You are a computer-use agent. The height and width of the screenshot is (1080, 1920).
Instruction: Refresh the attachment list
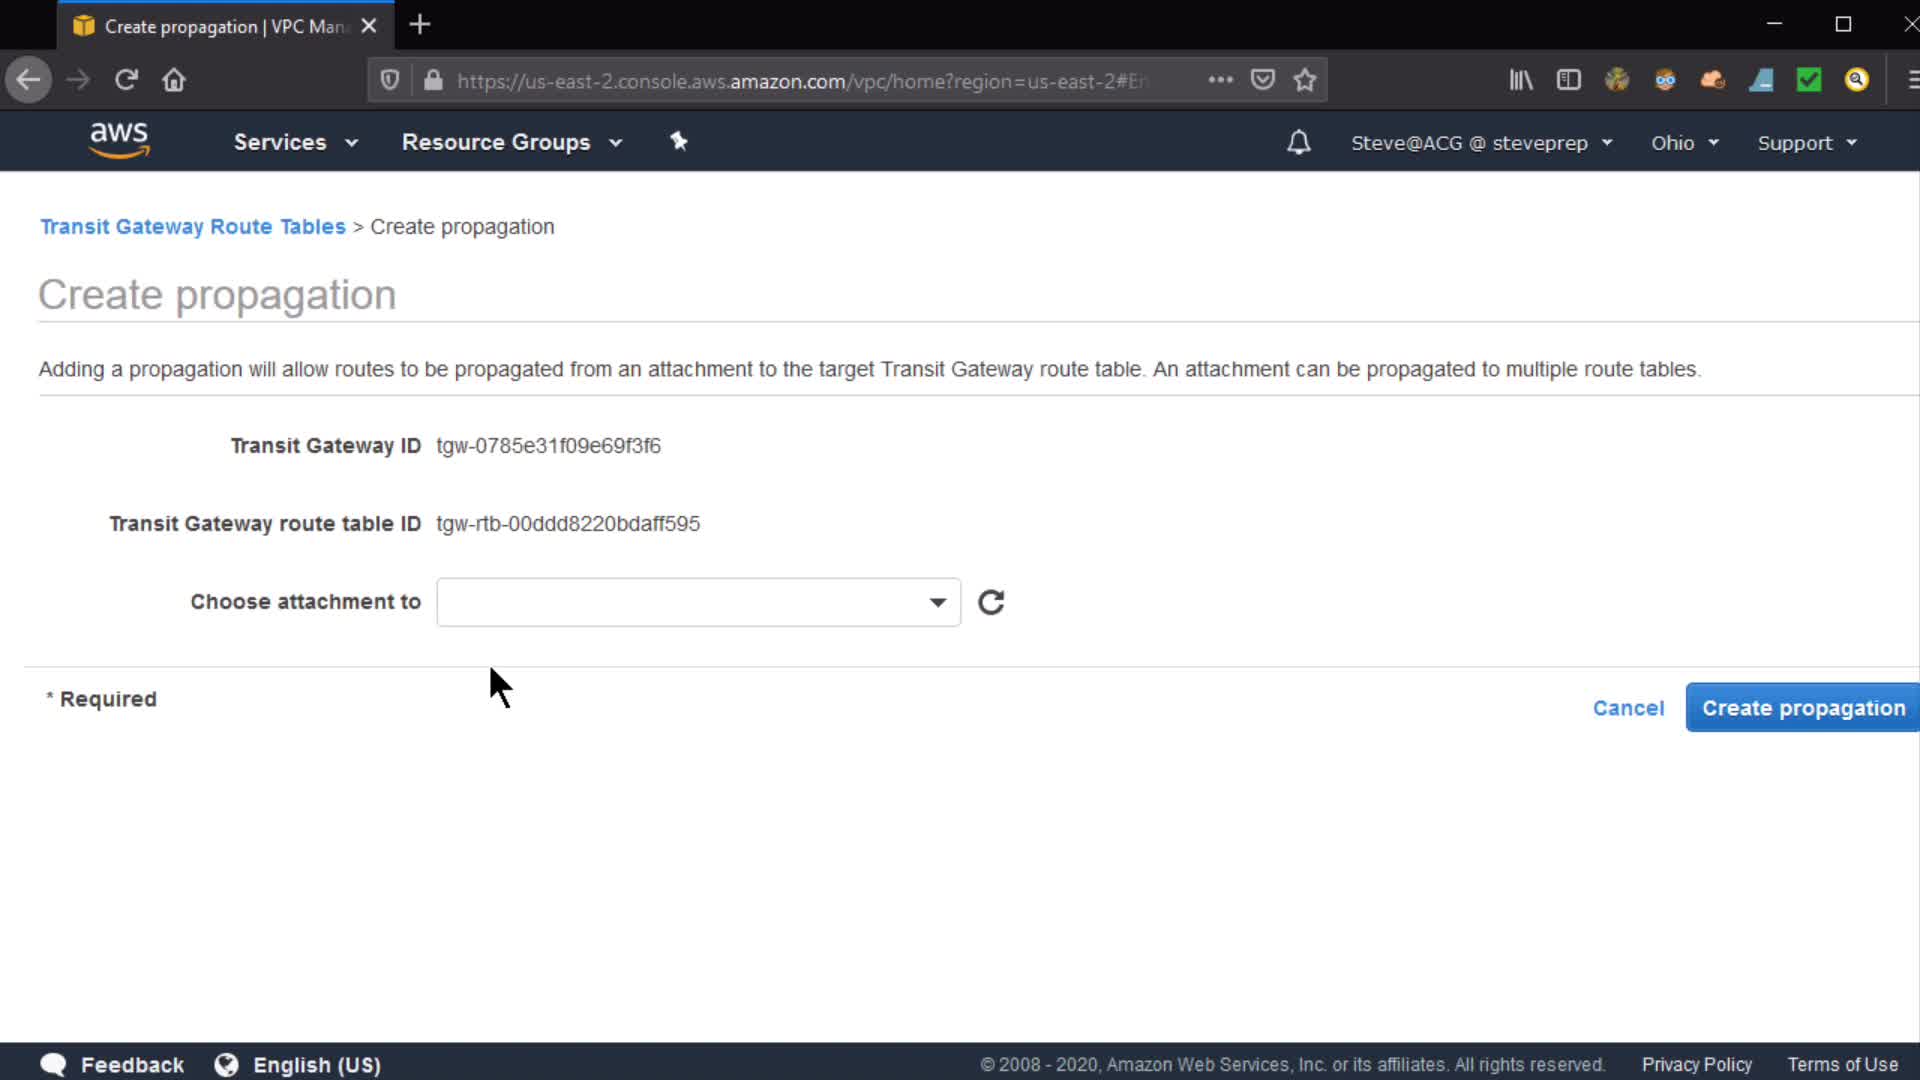point(991,602)
